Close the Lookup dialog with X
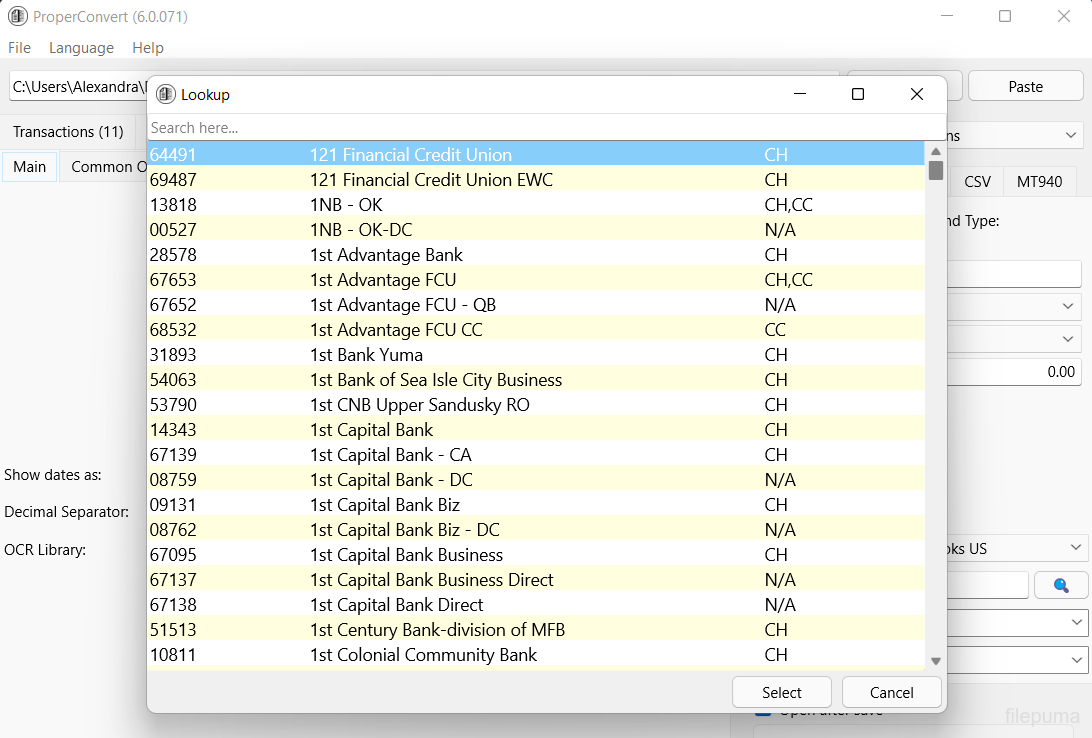Viewport: 1092px width, 738px height. click(x=916, y=94)
